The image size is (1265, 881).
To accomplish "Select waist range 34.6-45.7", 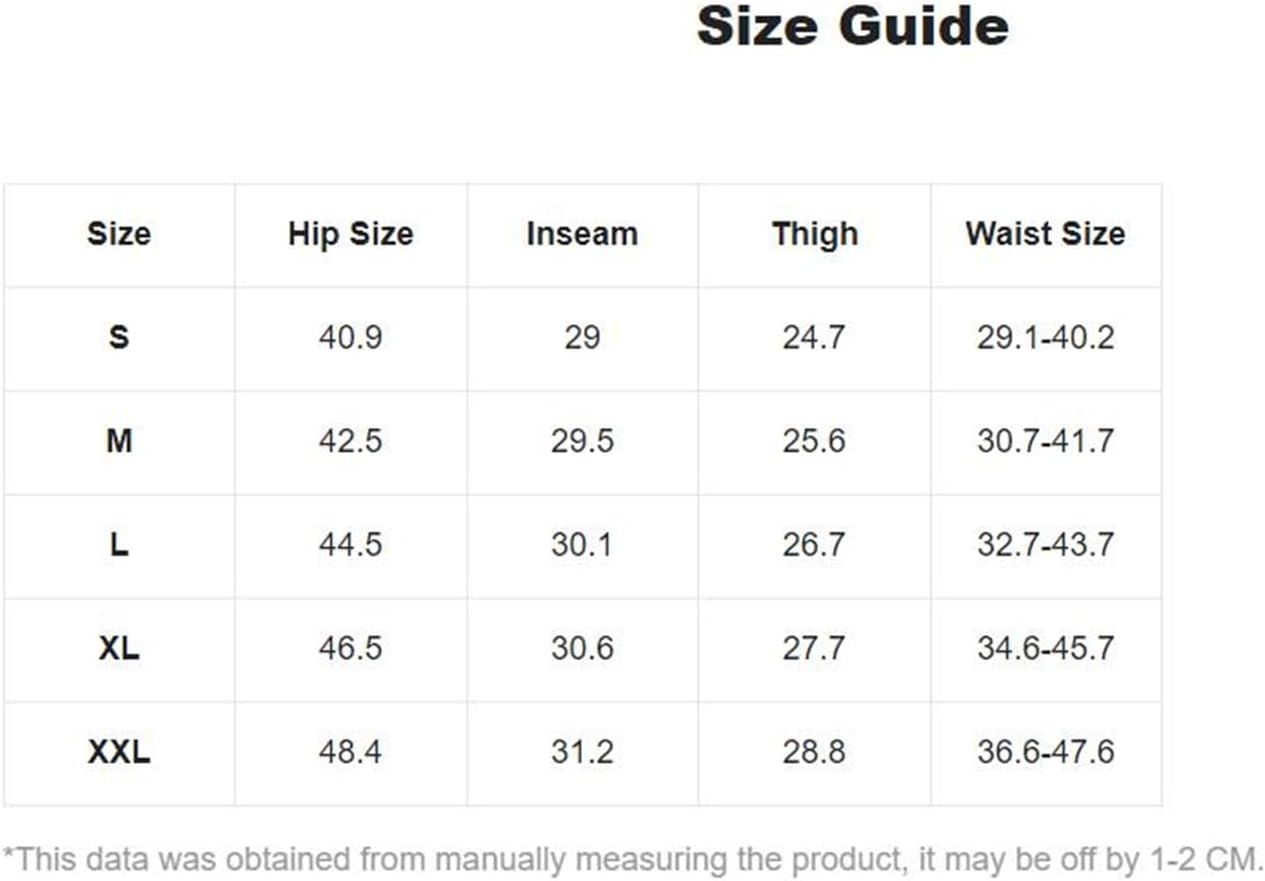I will click(1045, 648).
